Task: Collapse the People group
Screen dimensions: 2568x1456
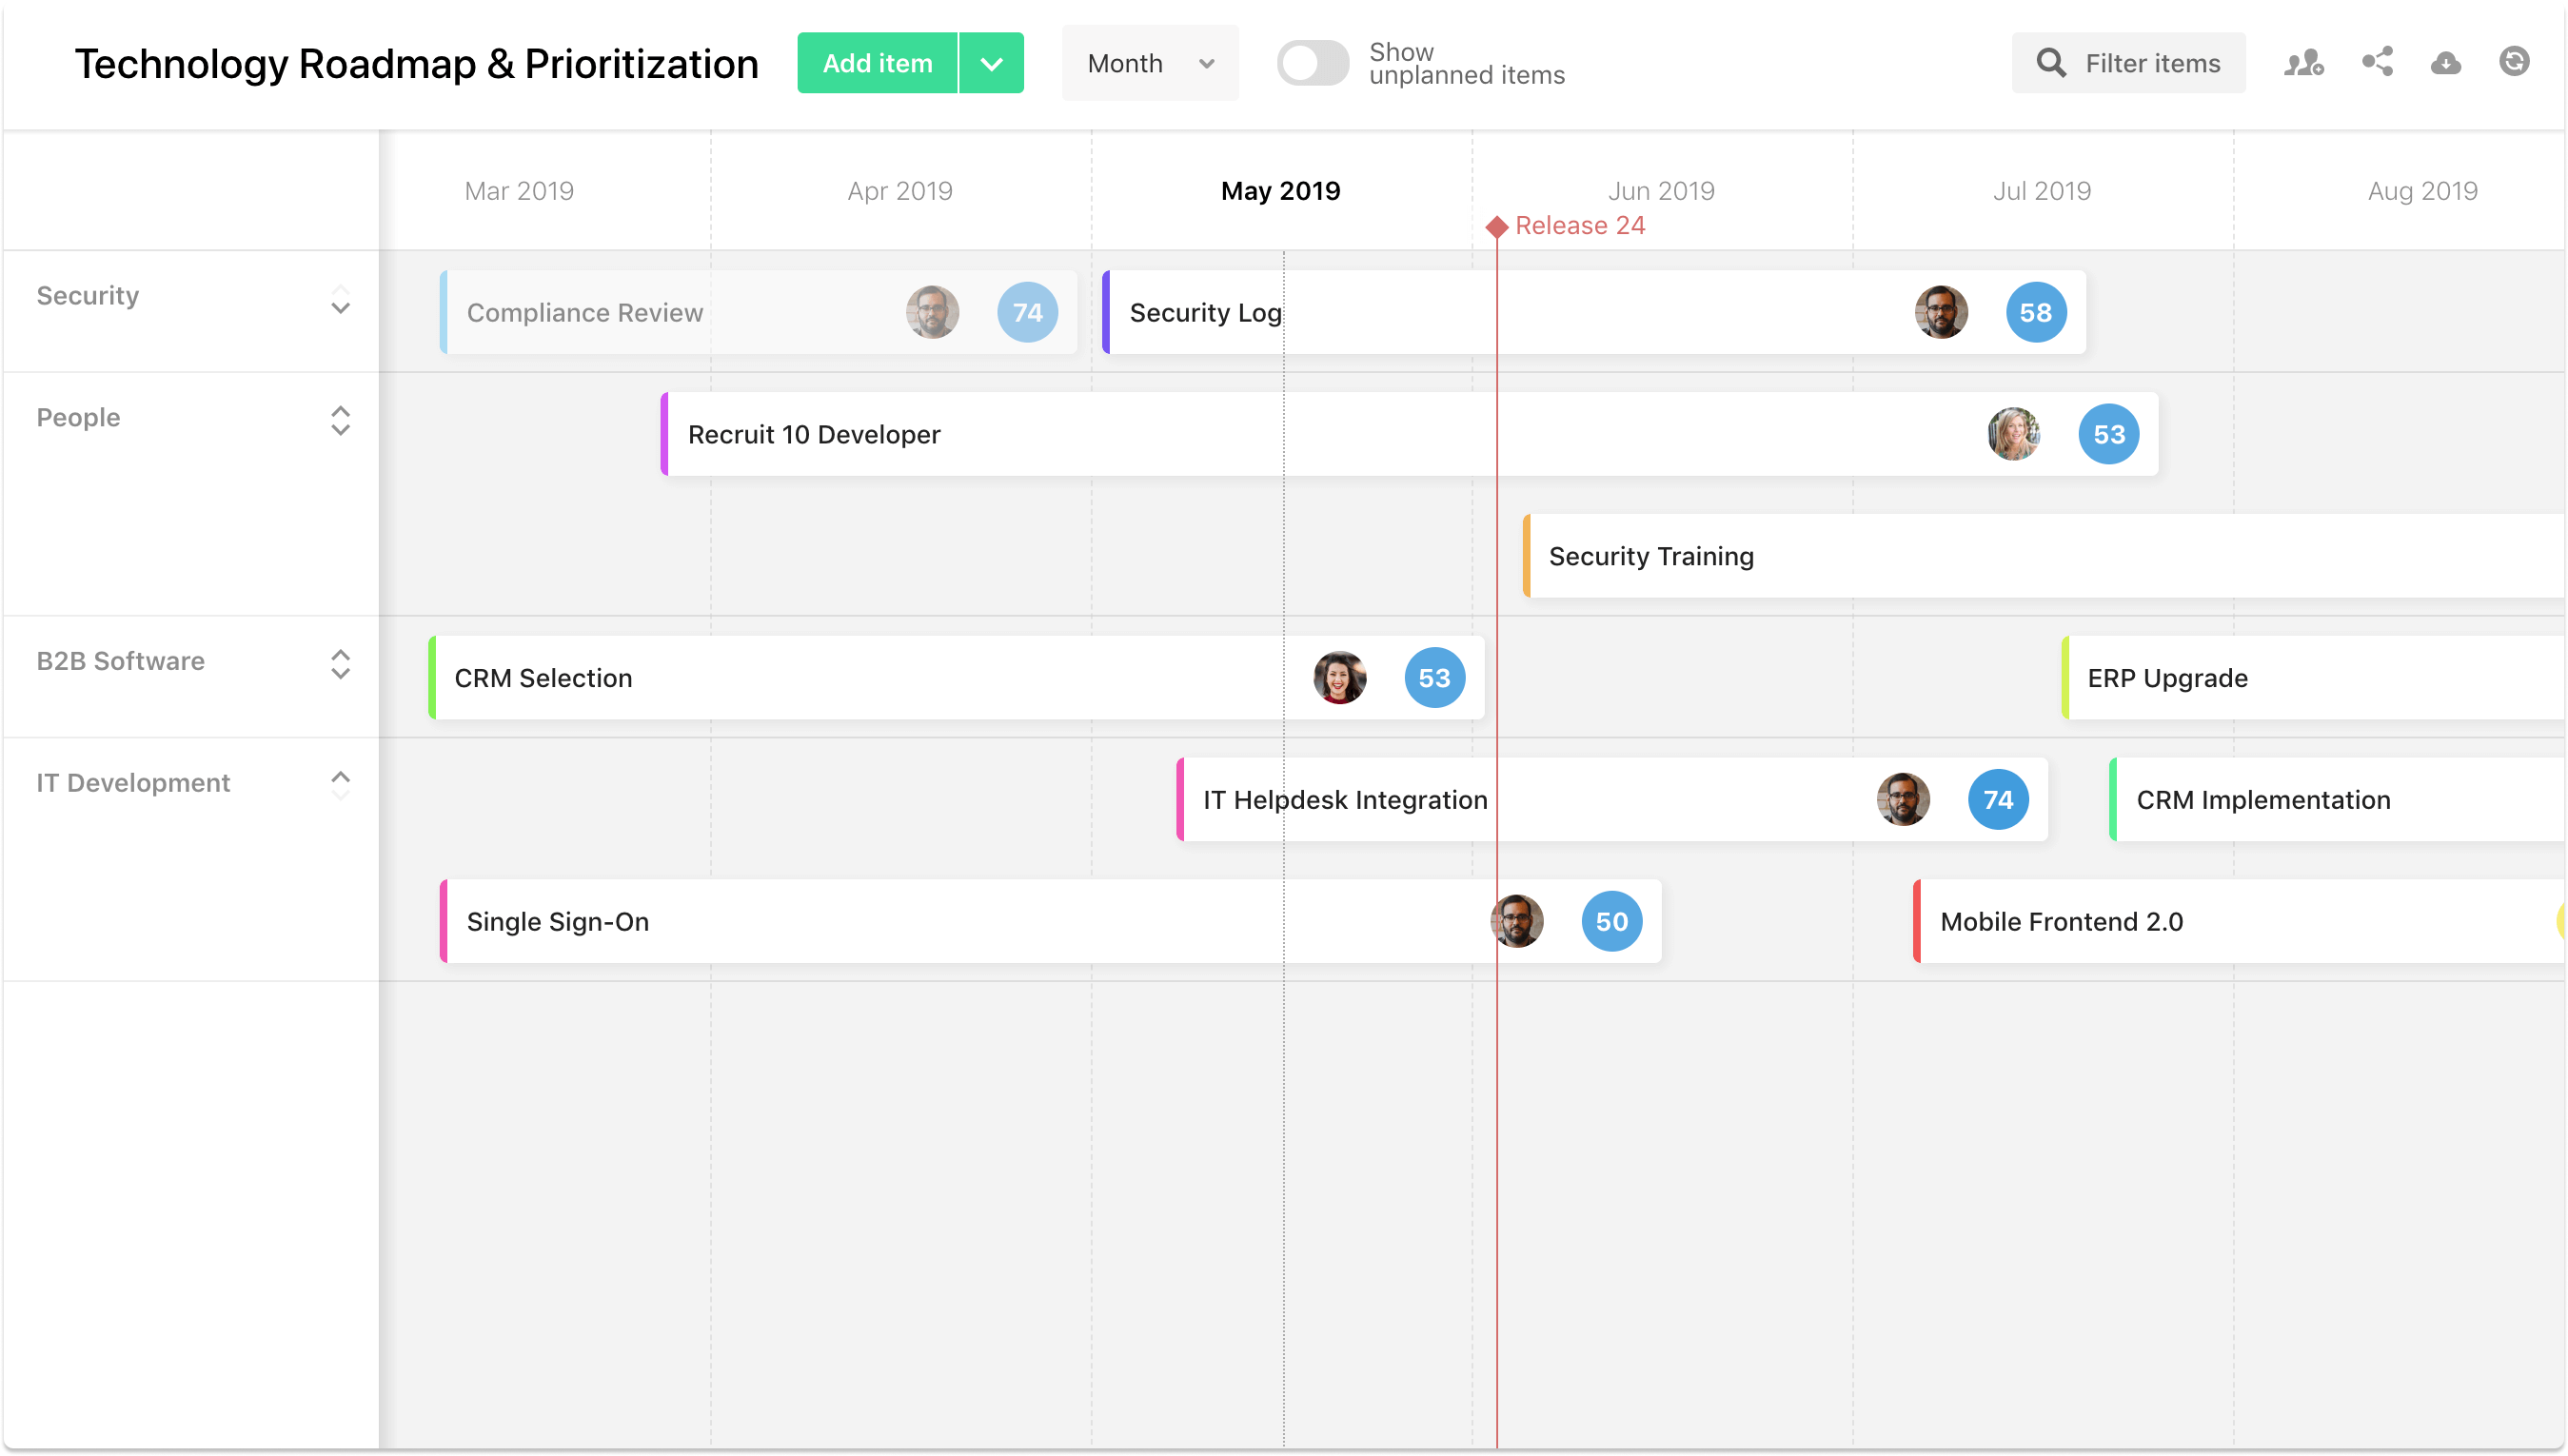Action: coord(340,423)
